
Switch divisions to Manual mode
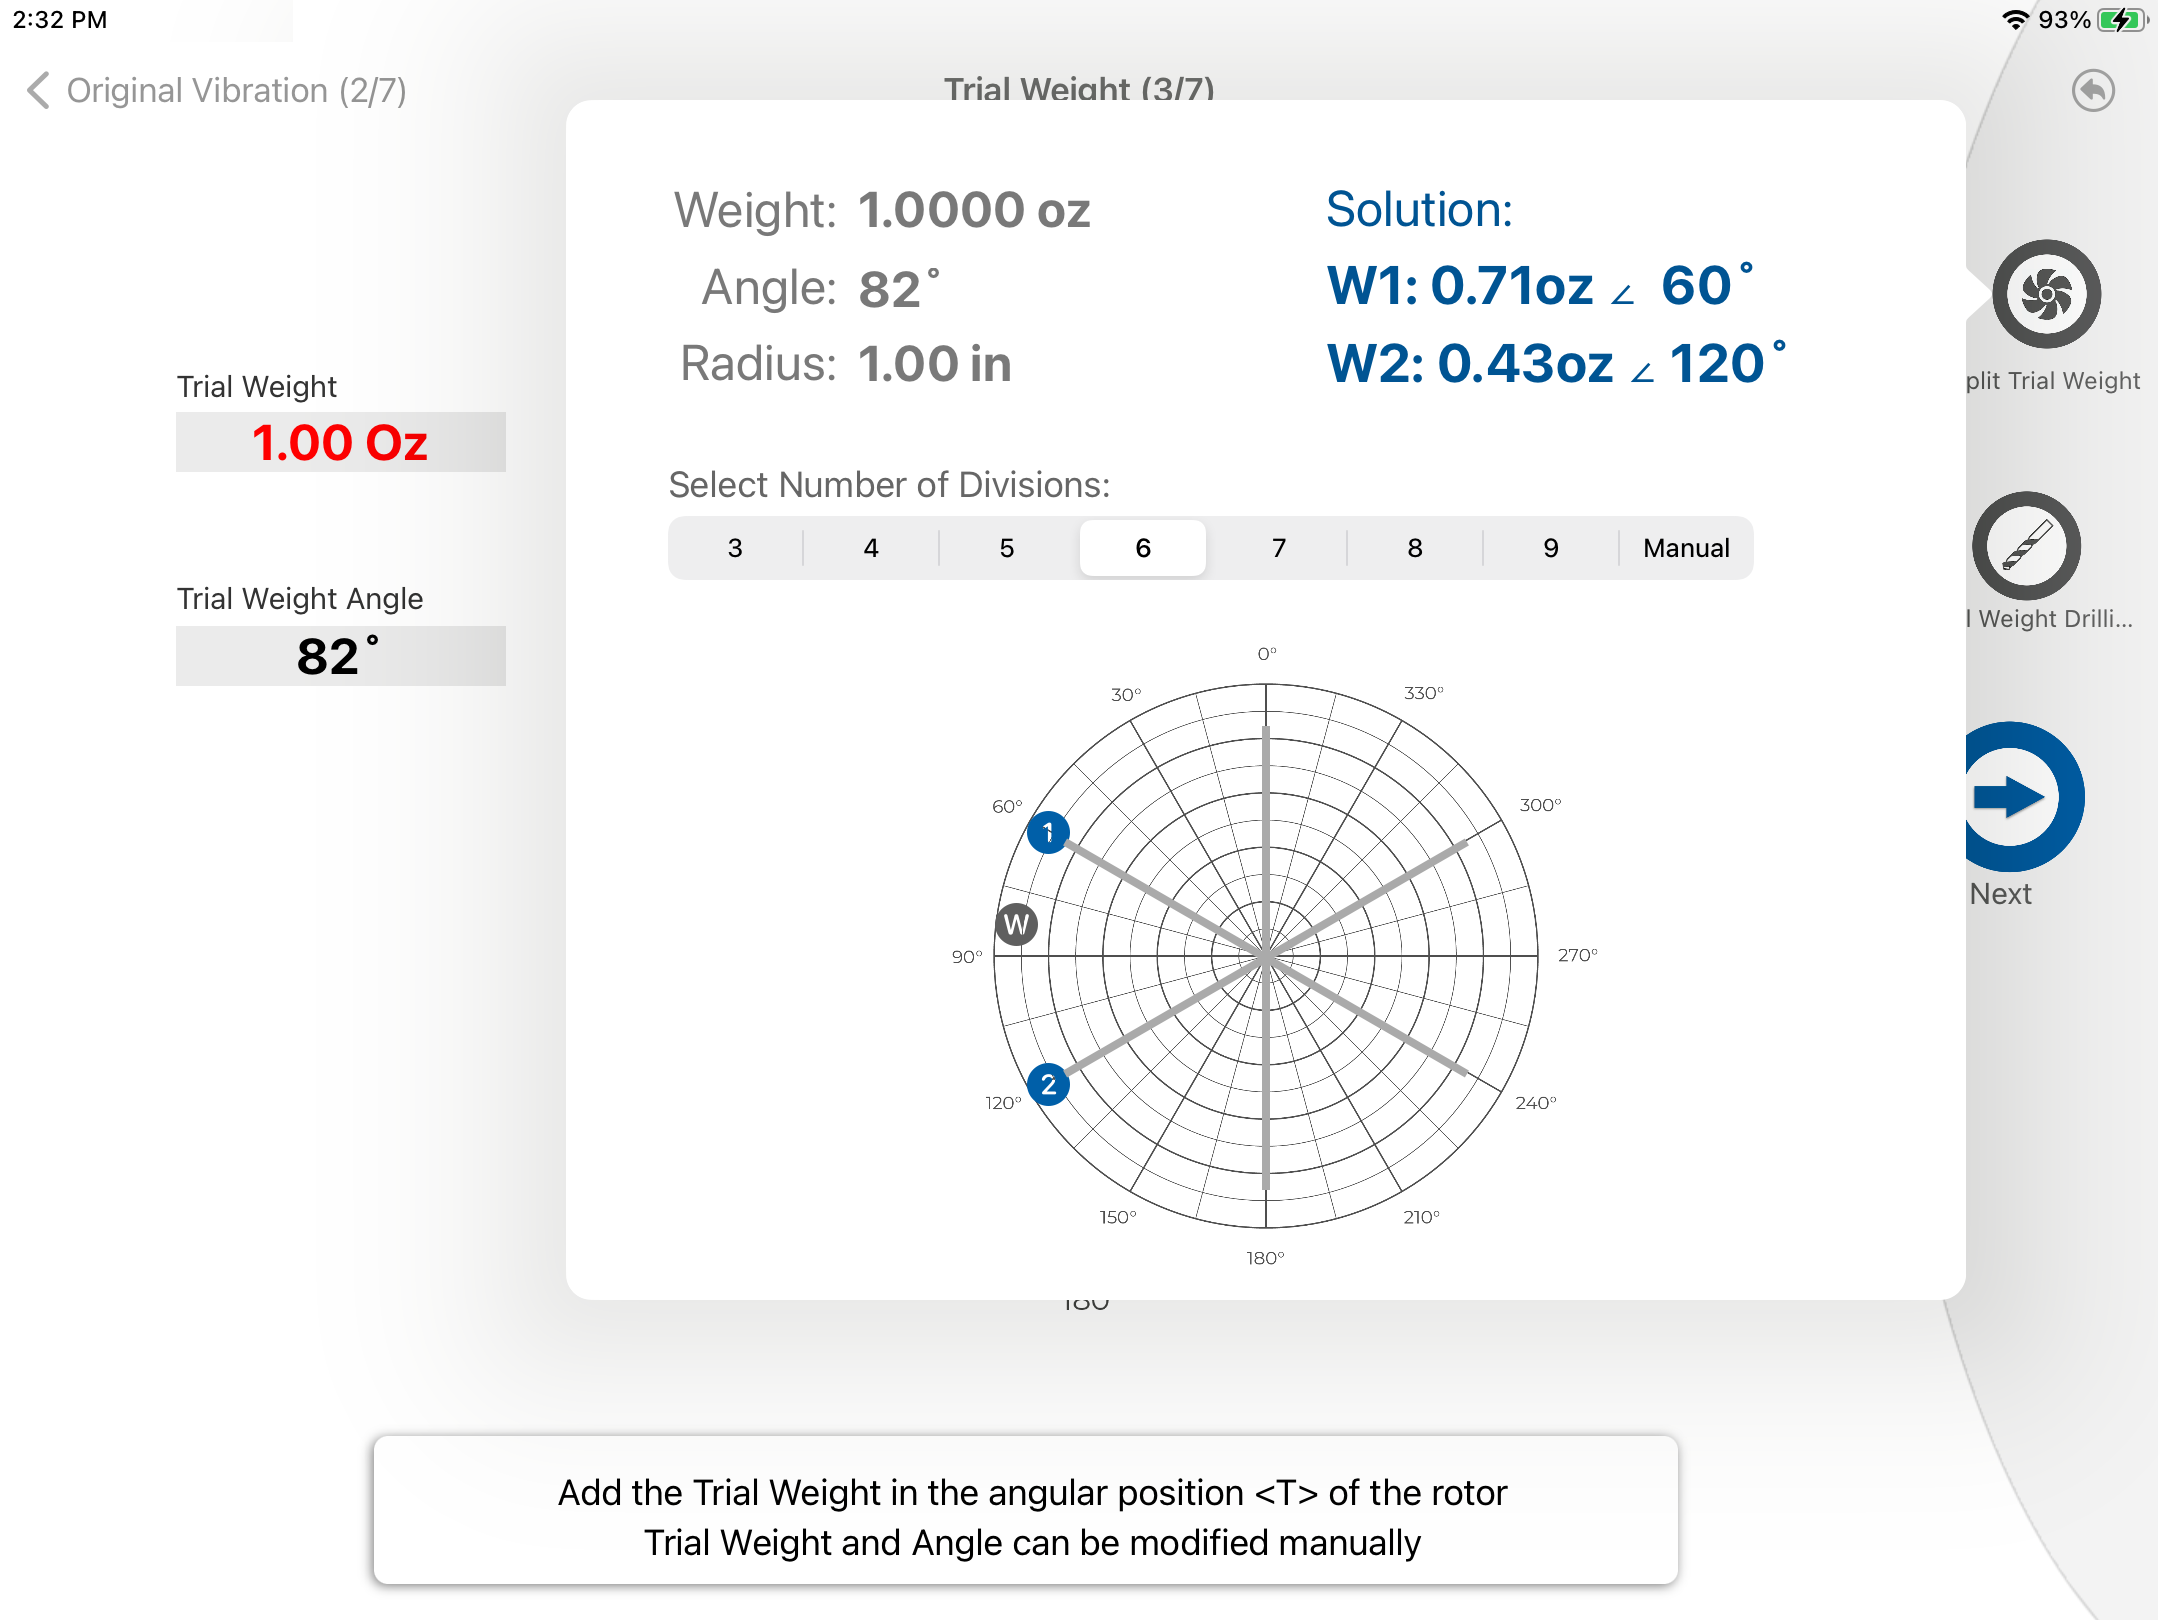pos(1686,548)
